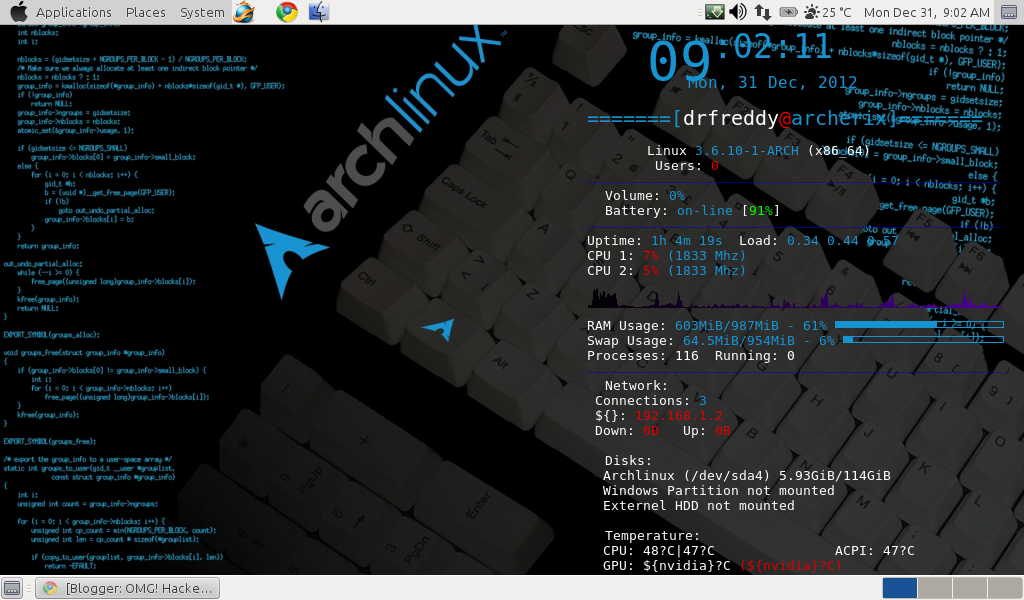
Task: Open Google Chrome from the panel
Action: coord(286,12)
